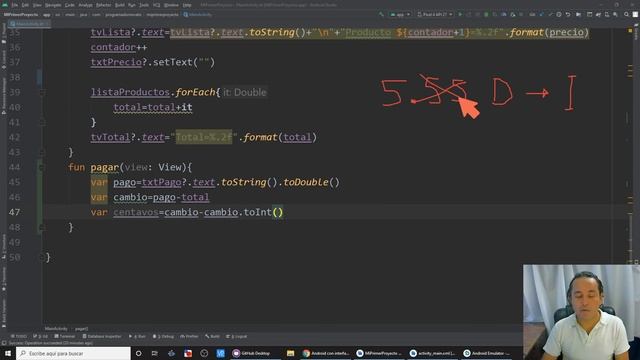Click the app breadcrumb in navigation bar

coord(47,15)
